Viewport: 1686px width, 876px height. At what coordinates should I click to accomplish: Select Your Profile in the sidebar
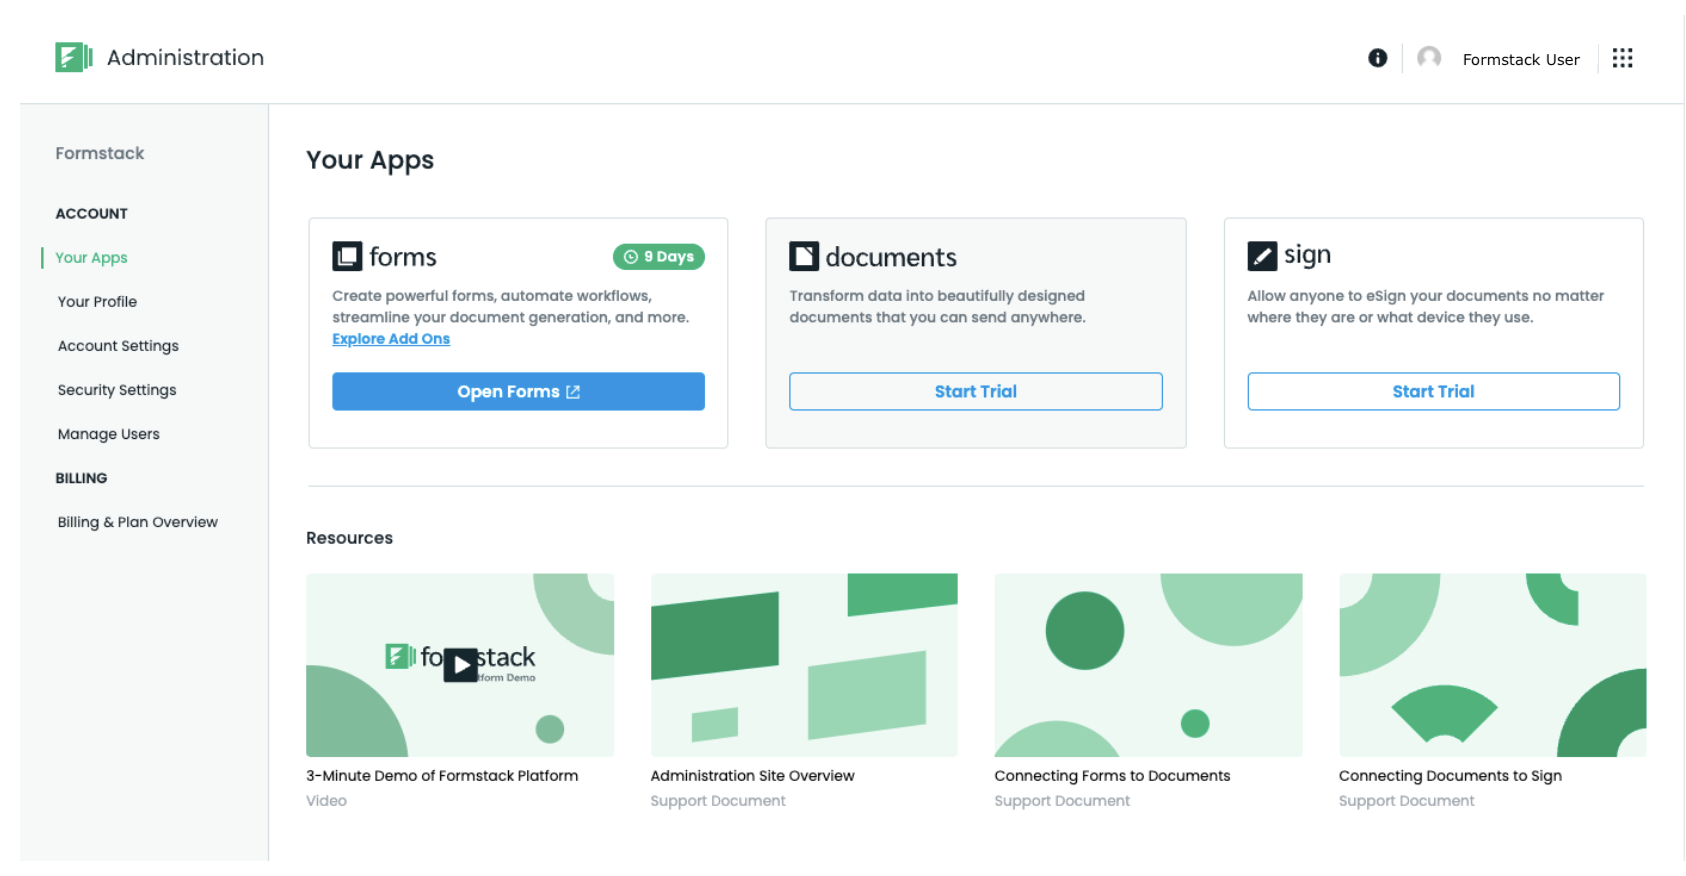coord(97,302)
